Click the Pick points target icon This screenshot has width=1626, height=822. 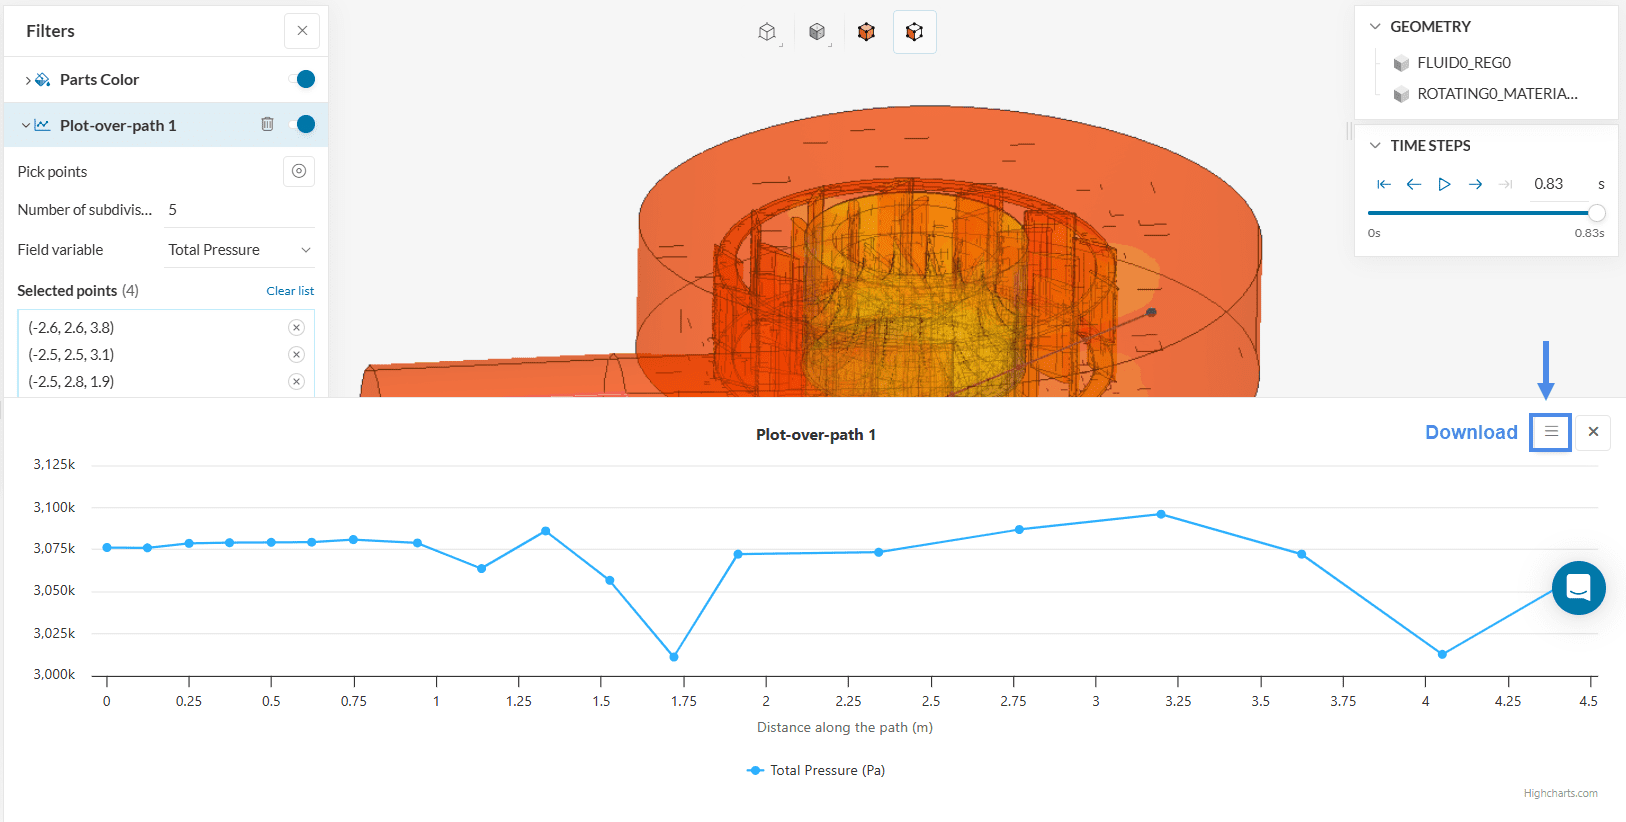pyautogui.click(x=298, y=171)
